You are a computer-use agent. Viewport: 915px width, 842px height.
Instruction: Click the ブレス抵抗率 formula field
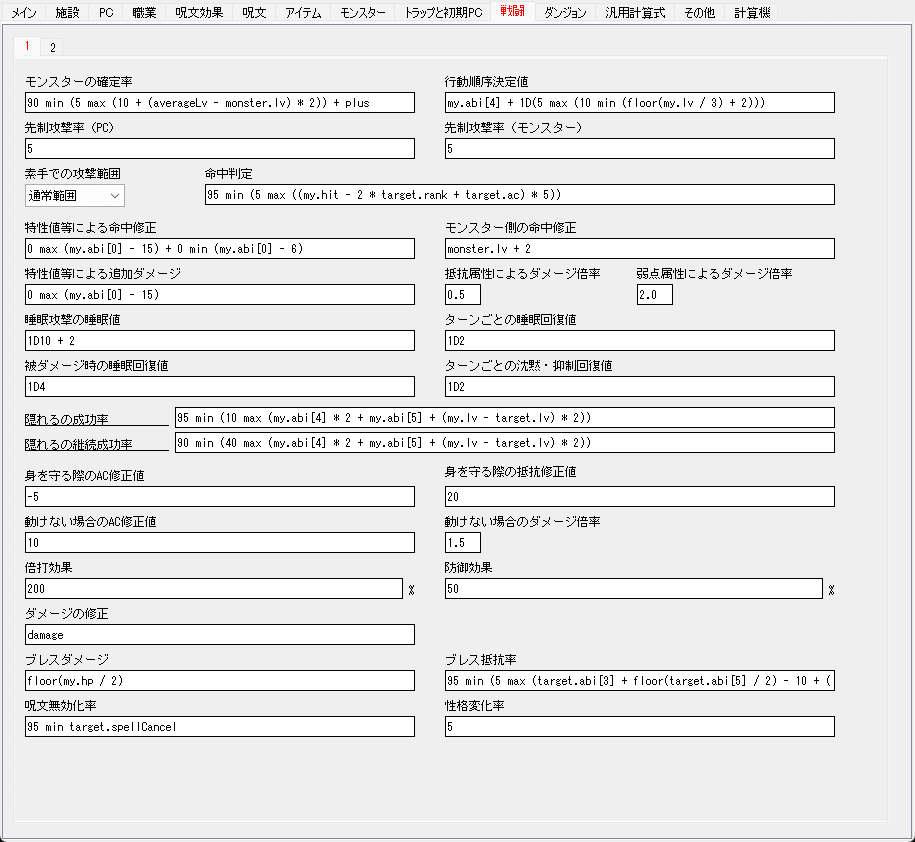(640, 680)
